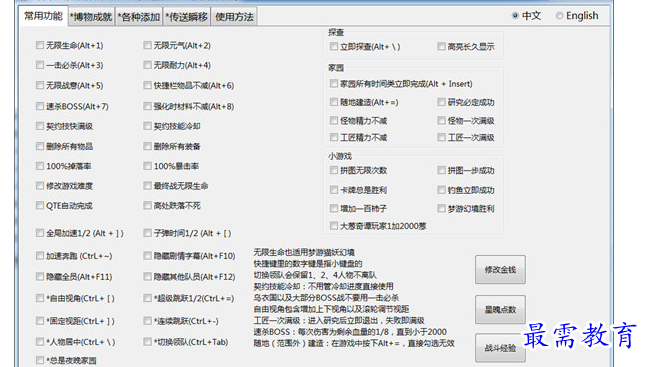
Task: Tick 一击必杀(Alt+3) checkbox
Action: [x=40, y=65]
